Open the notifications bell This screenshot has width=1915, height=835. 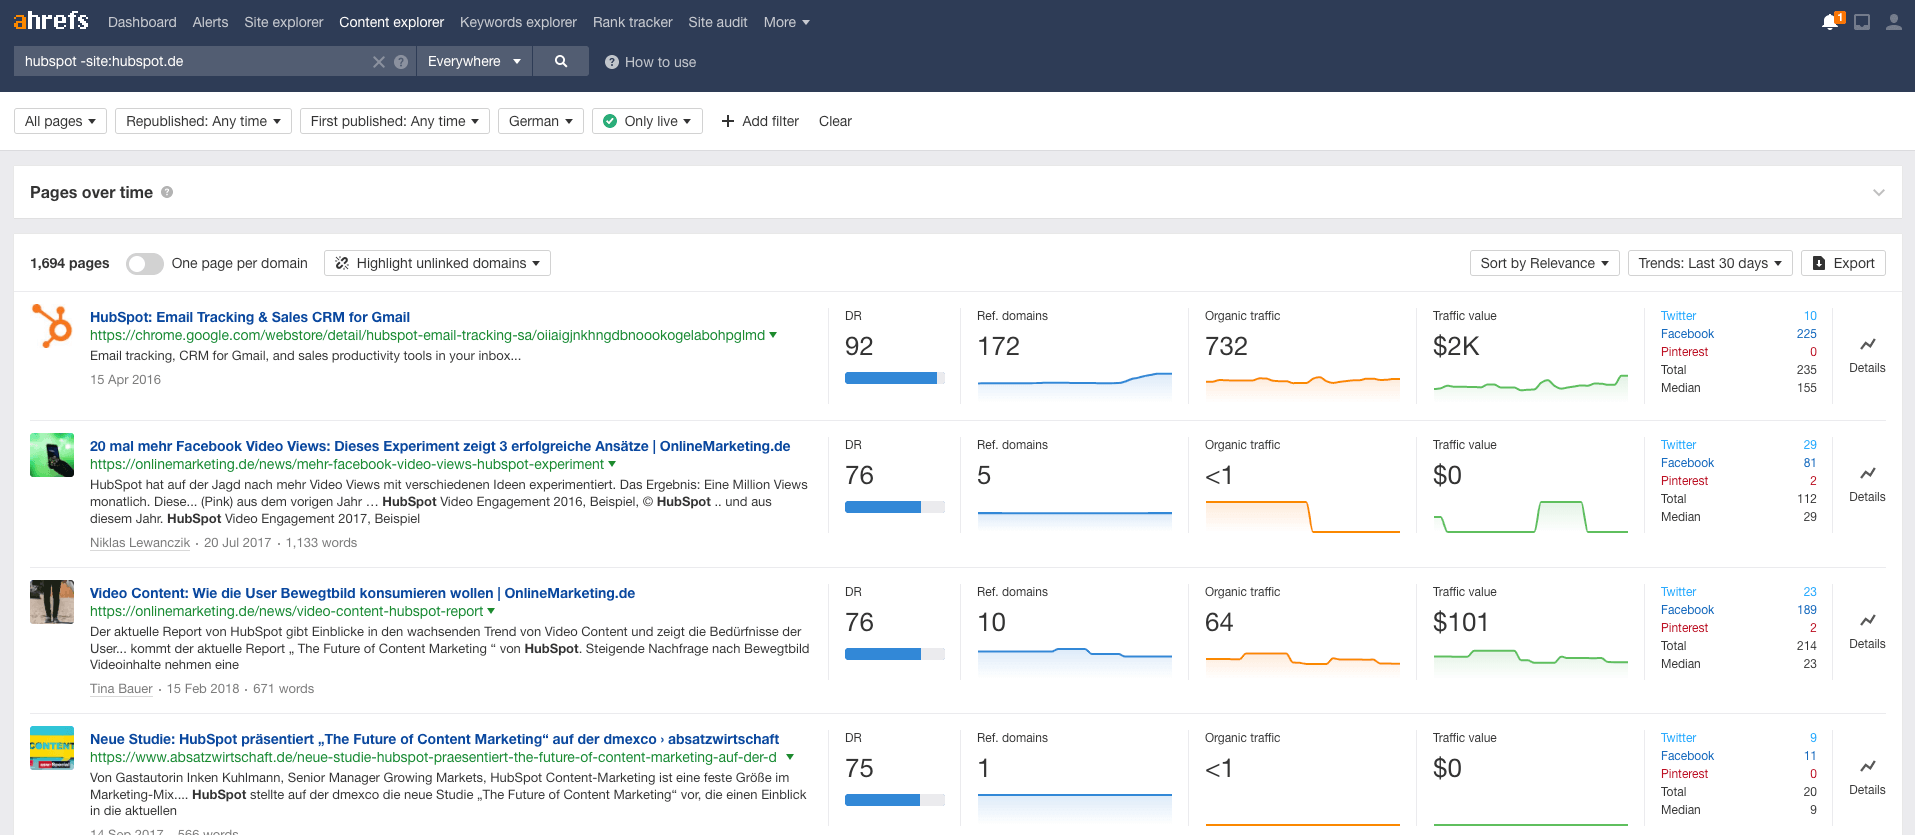1831,21
